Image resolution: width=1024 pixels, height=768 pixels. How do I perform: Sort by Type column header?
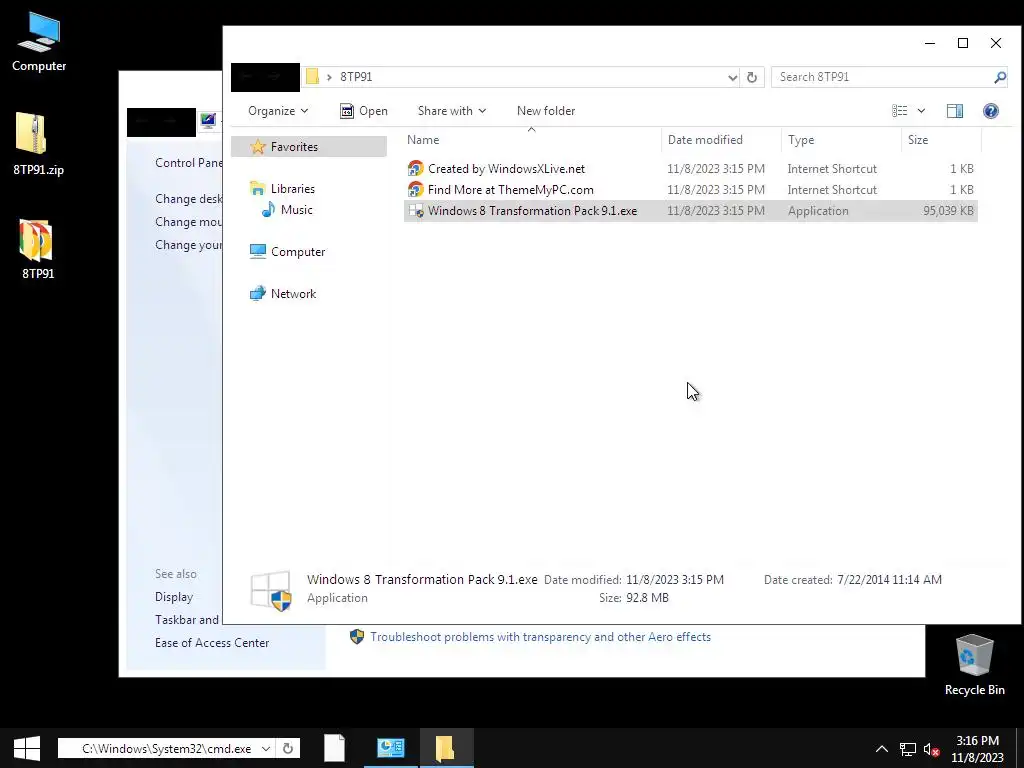coord(841,140)
